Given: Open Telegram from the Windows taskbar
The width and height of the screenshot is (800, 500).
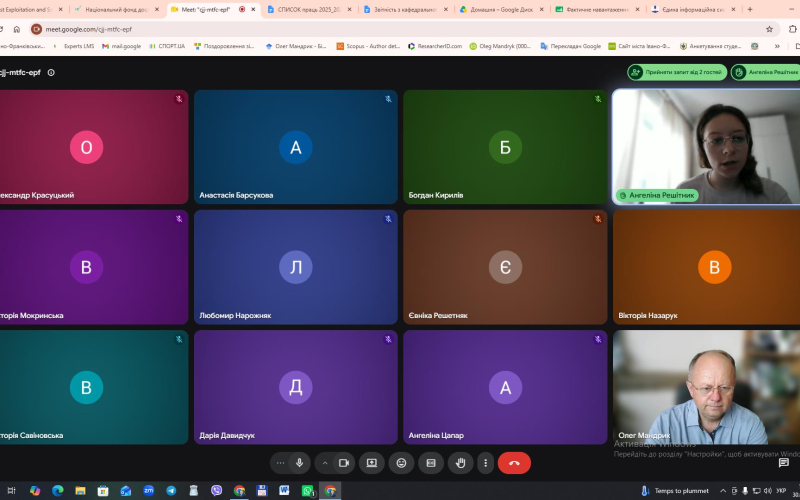Looking at the screenshot, I should [x=171, y=491].
